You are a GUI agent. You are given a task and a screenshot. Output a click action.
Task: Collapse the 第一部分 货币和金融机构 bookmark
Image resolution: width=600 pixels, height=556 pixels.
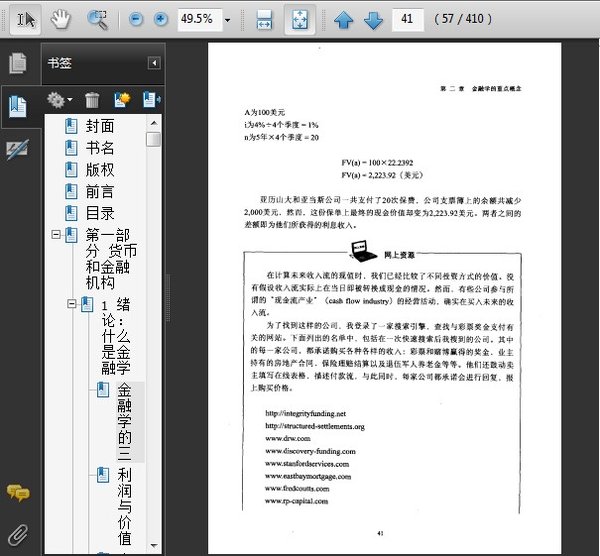pyautogui.click(x=54, y=236)
